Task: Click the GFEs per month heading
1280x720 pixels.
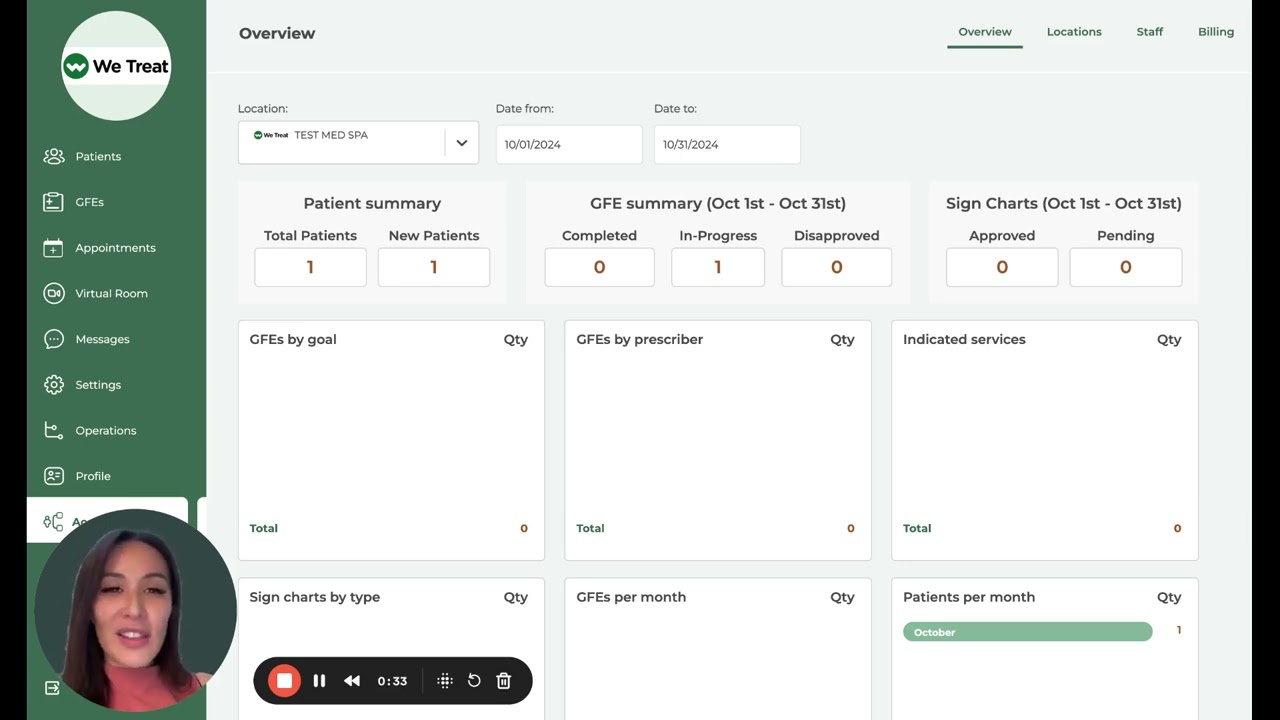Action: (631, 597)
